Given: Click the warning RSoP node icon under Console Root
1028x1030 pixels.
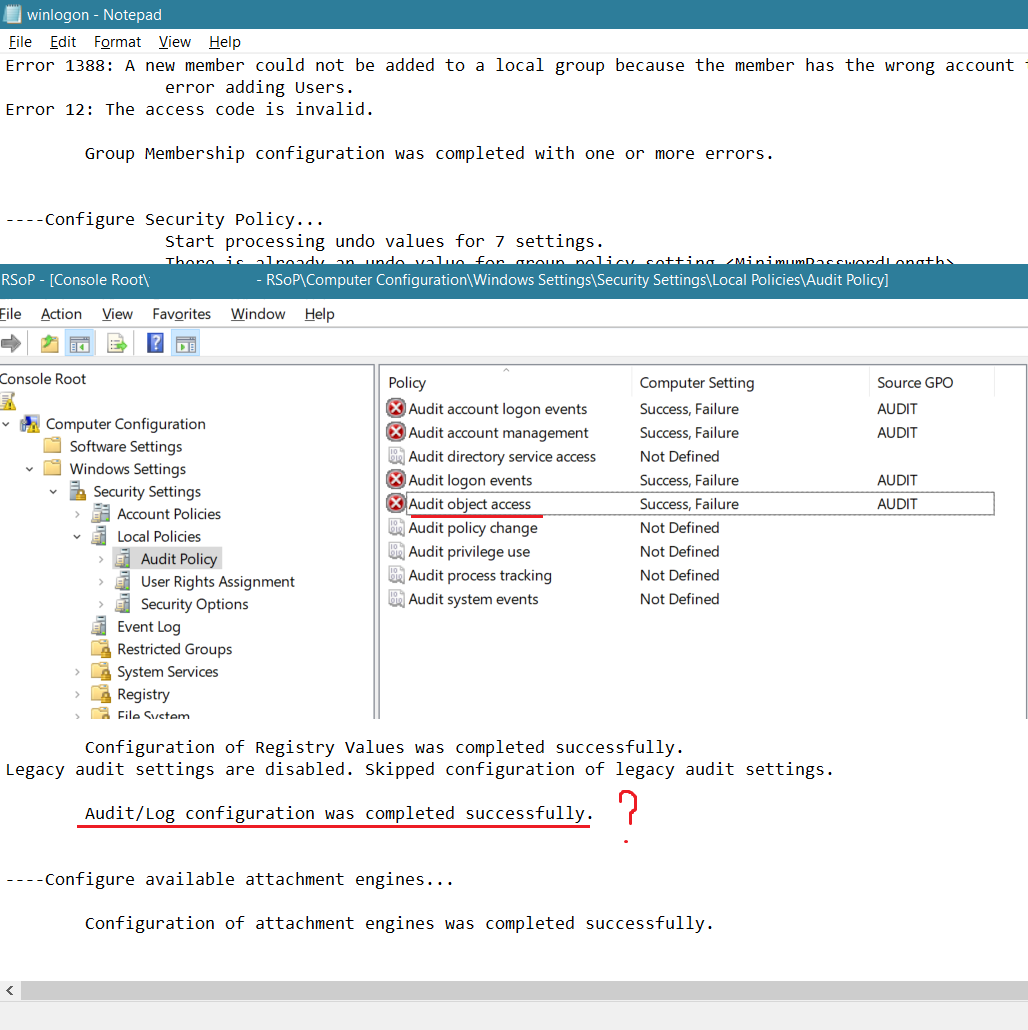Looking at the screenshot, I should pyautogui.click(x=9, y=401).
